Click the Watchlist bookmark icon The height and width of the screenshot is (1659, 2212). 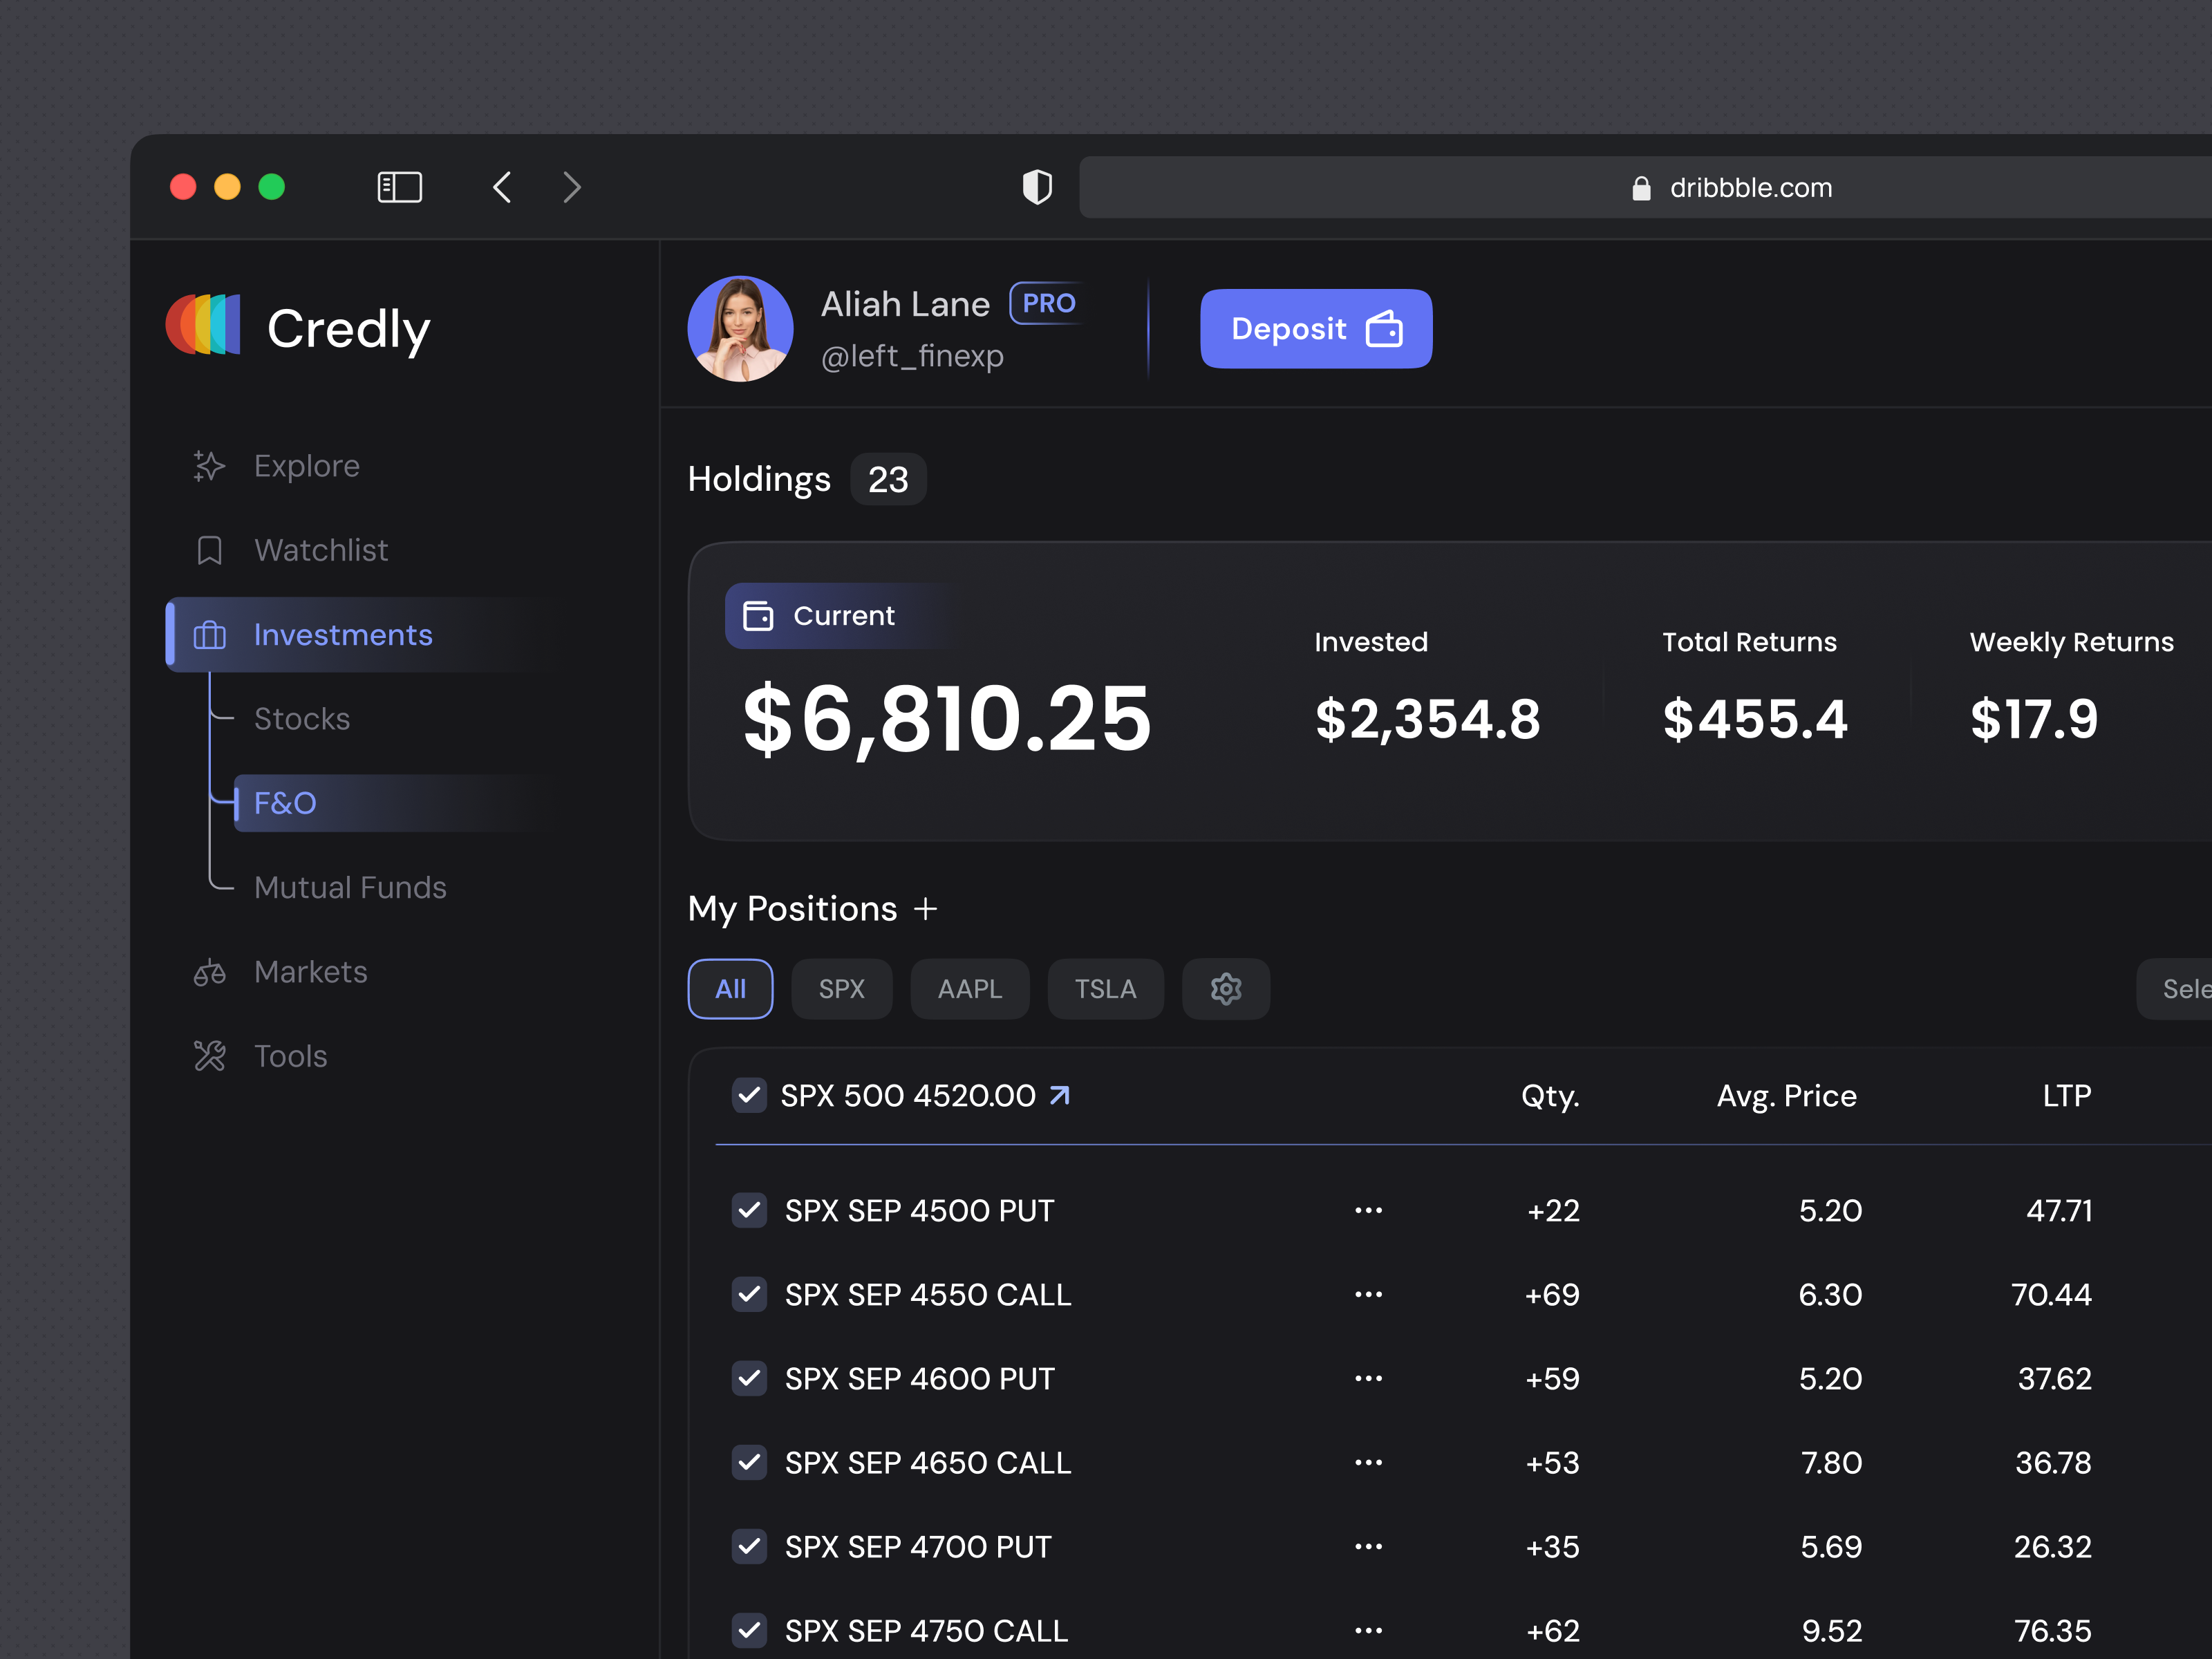209,550
